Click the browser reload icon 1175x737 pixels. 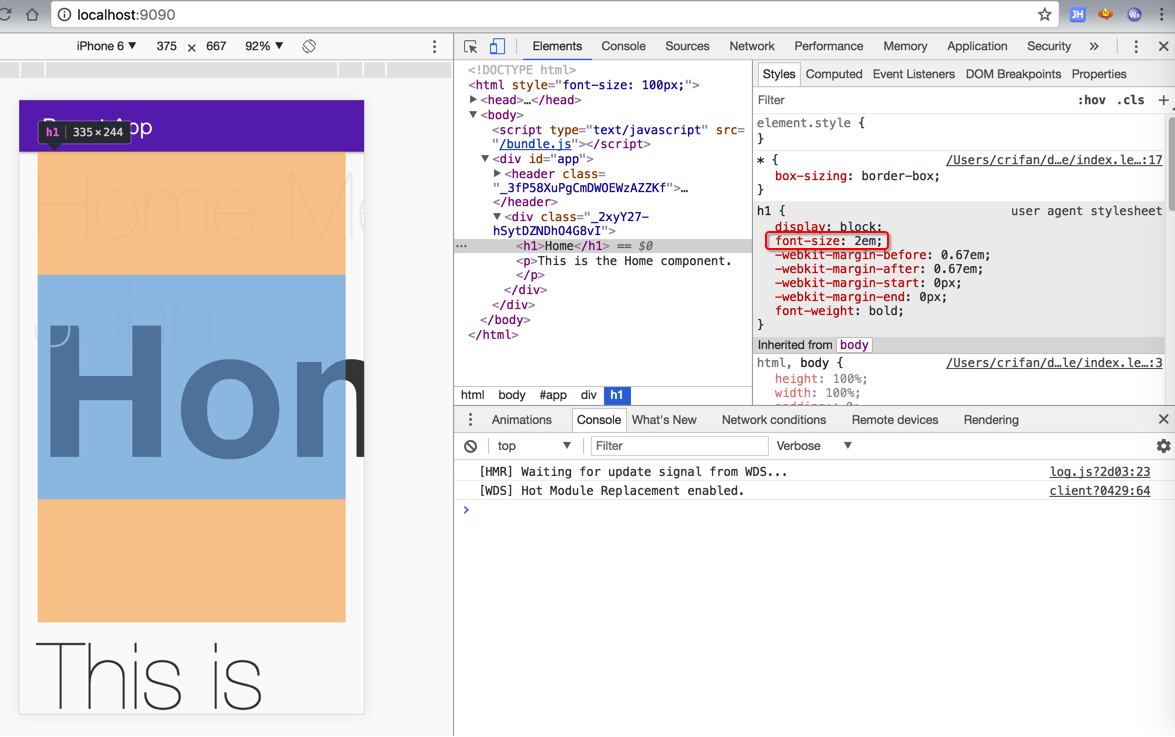pos(4,14)
